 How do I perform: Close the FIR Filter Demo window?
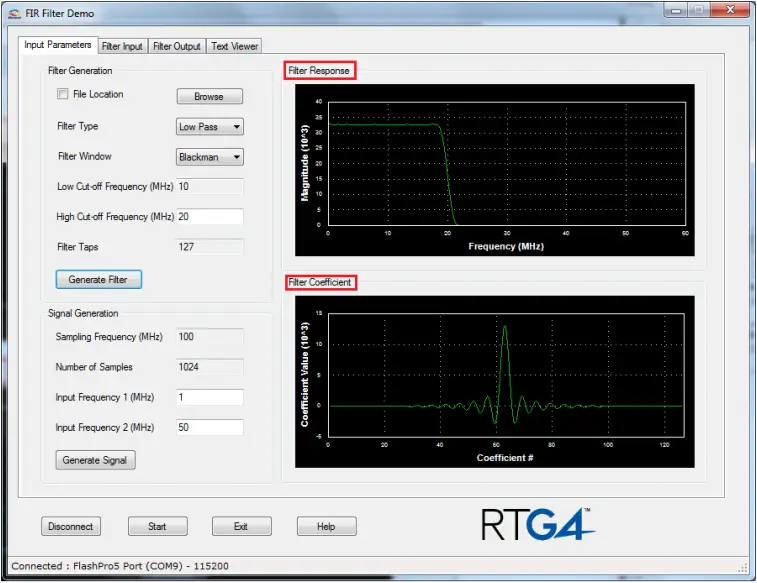(x=730, y=10)
